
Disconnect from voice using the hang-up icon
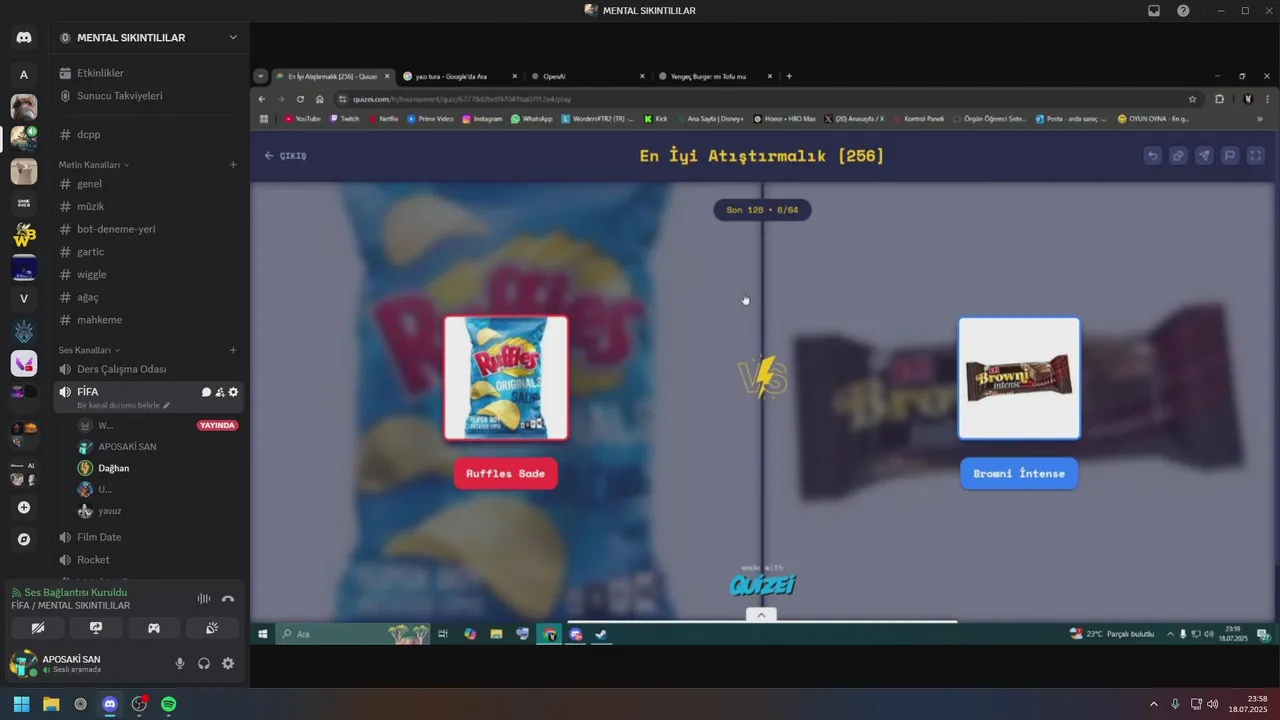228,599
